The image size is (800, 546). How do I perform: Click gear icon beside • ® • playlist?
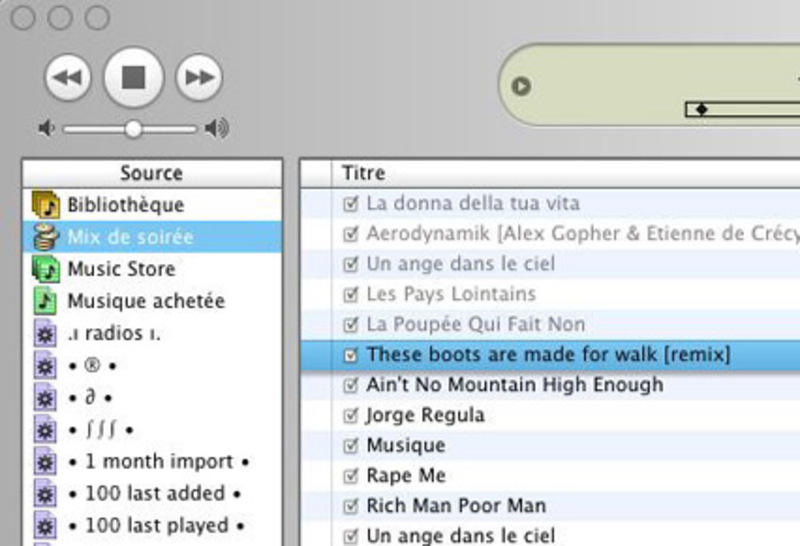click(x=45, y=366)
